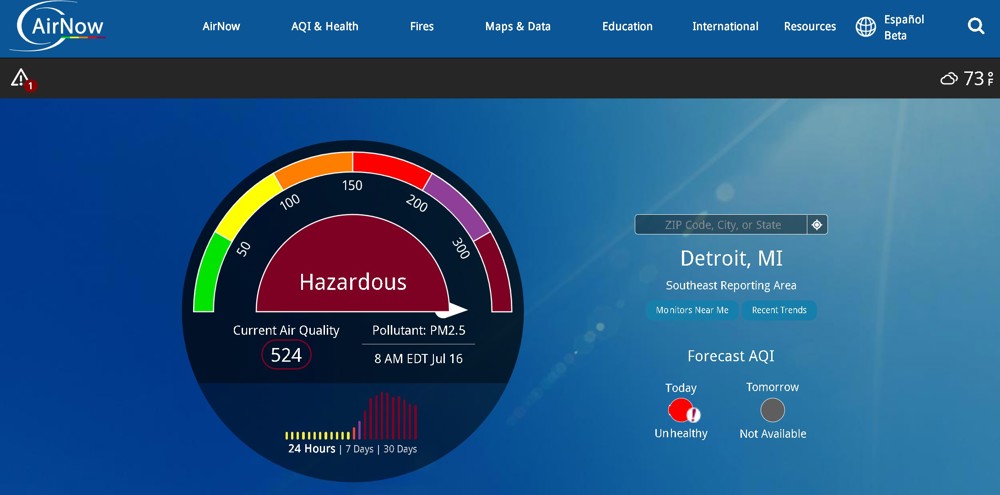Click the white gauge needle pointer
The width and height of the screenshot is (1000, 495).
pos(452,310)
